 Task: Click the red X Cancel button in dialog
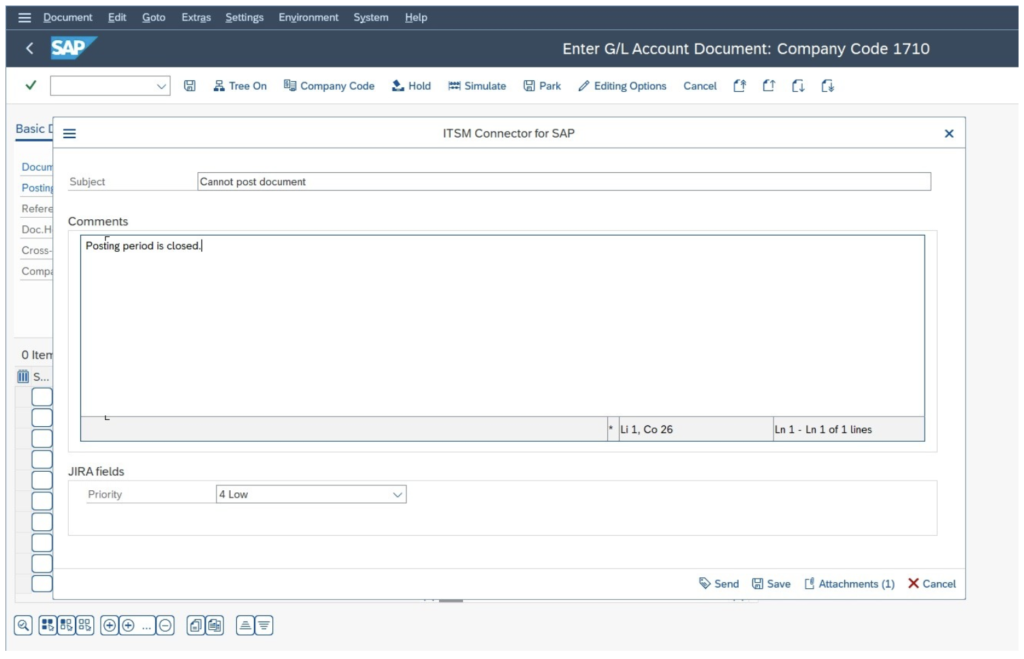[931, 583]
